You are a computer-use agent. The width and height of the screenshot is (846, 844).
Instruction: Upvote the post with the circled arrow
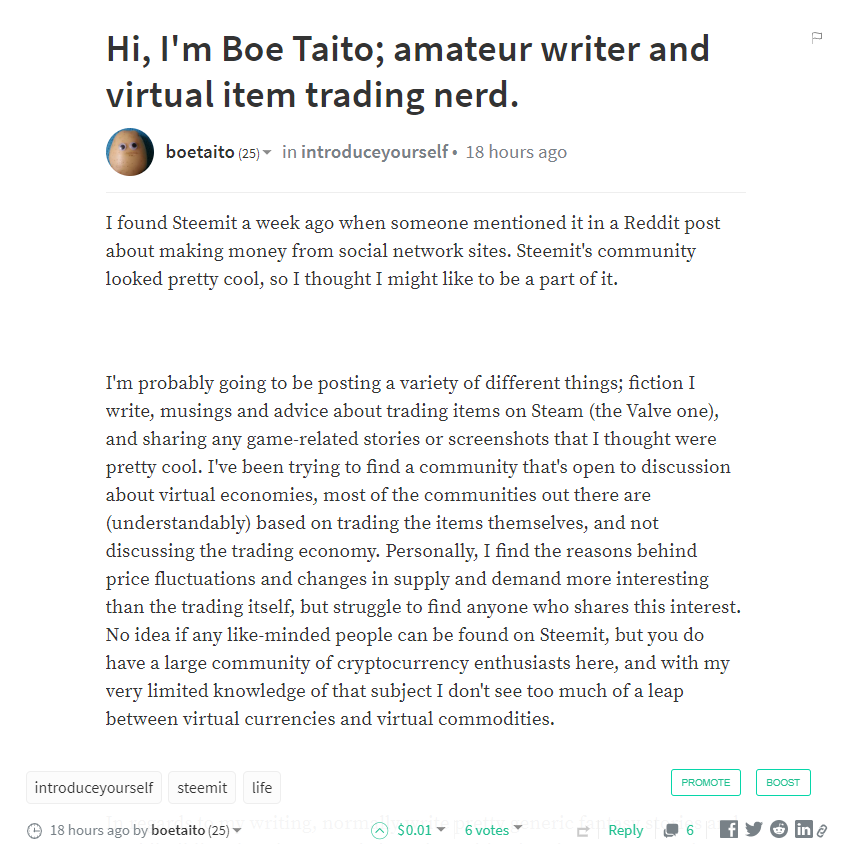coord(379,830)
